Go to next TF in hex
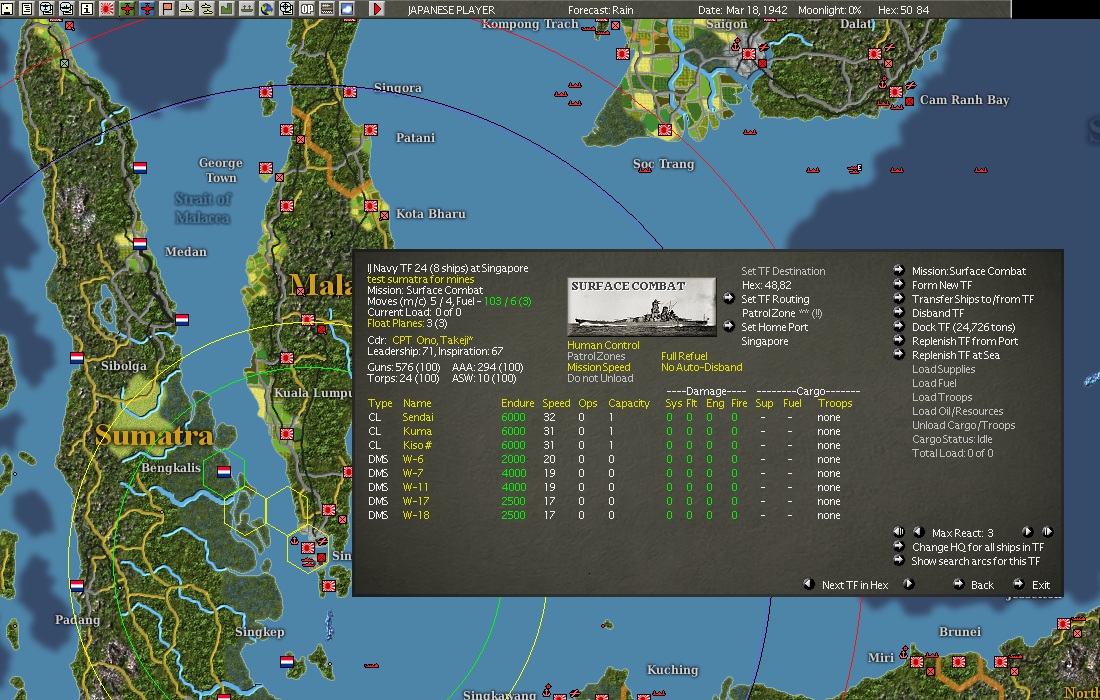Screen dimensions: 1100x700 pyautogui.click(x=908, y=584)
